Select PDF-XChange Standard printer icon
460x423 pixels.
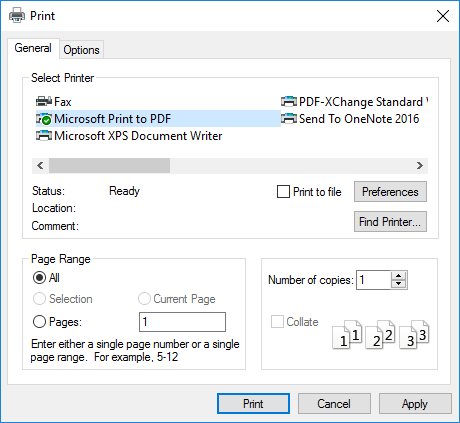(x=289, y=101)
